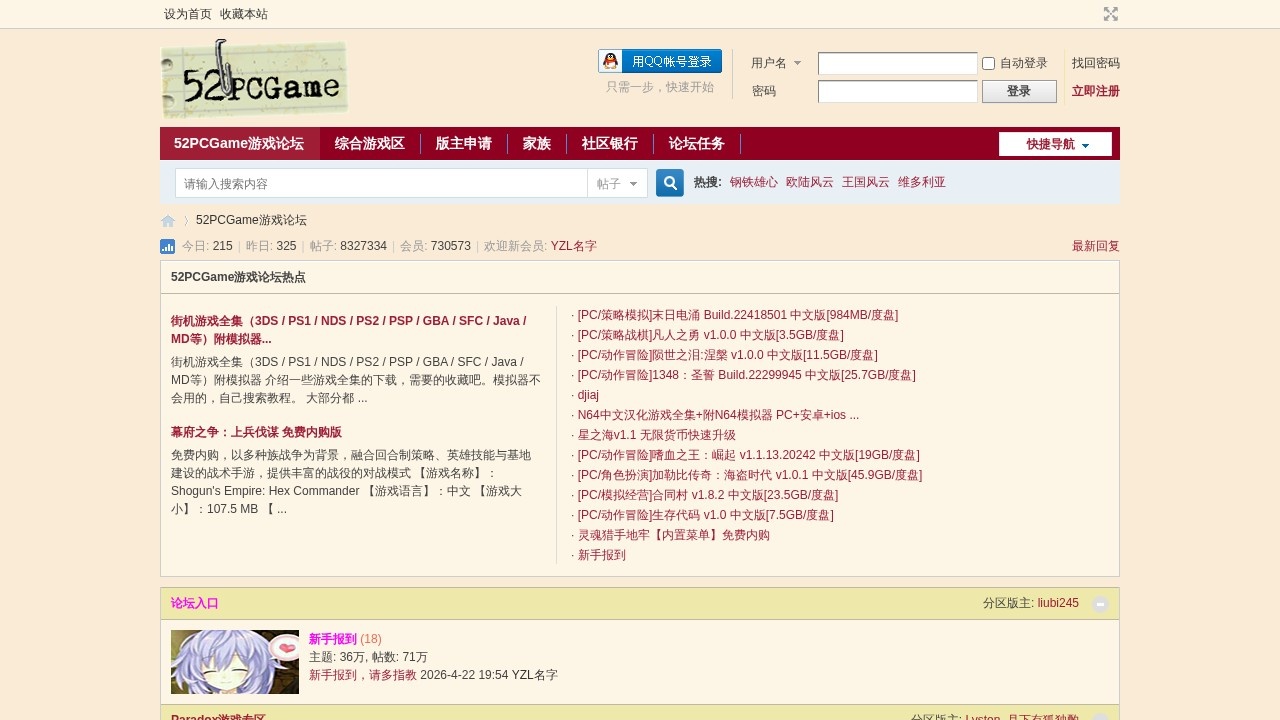Viewport: 1280px width, 720px height.
Task: Click the 52PCGame site logo
Action: point(254,79)
